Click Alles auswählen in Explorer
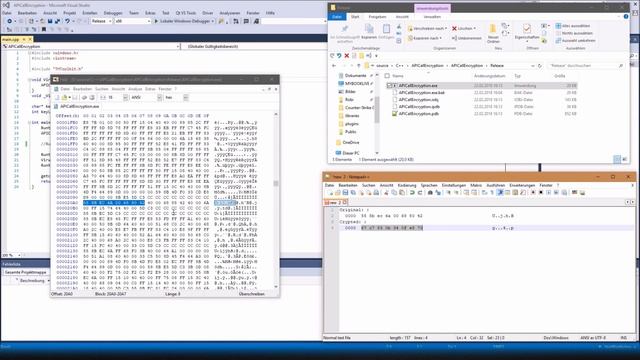The image size is (640, 360). (573, 26)
